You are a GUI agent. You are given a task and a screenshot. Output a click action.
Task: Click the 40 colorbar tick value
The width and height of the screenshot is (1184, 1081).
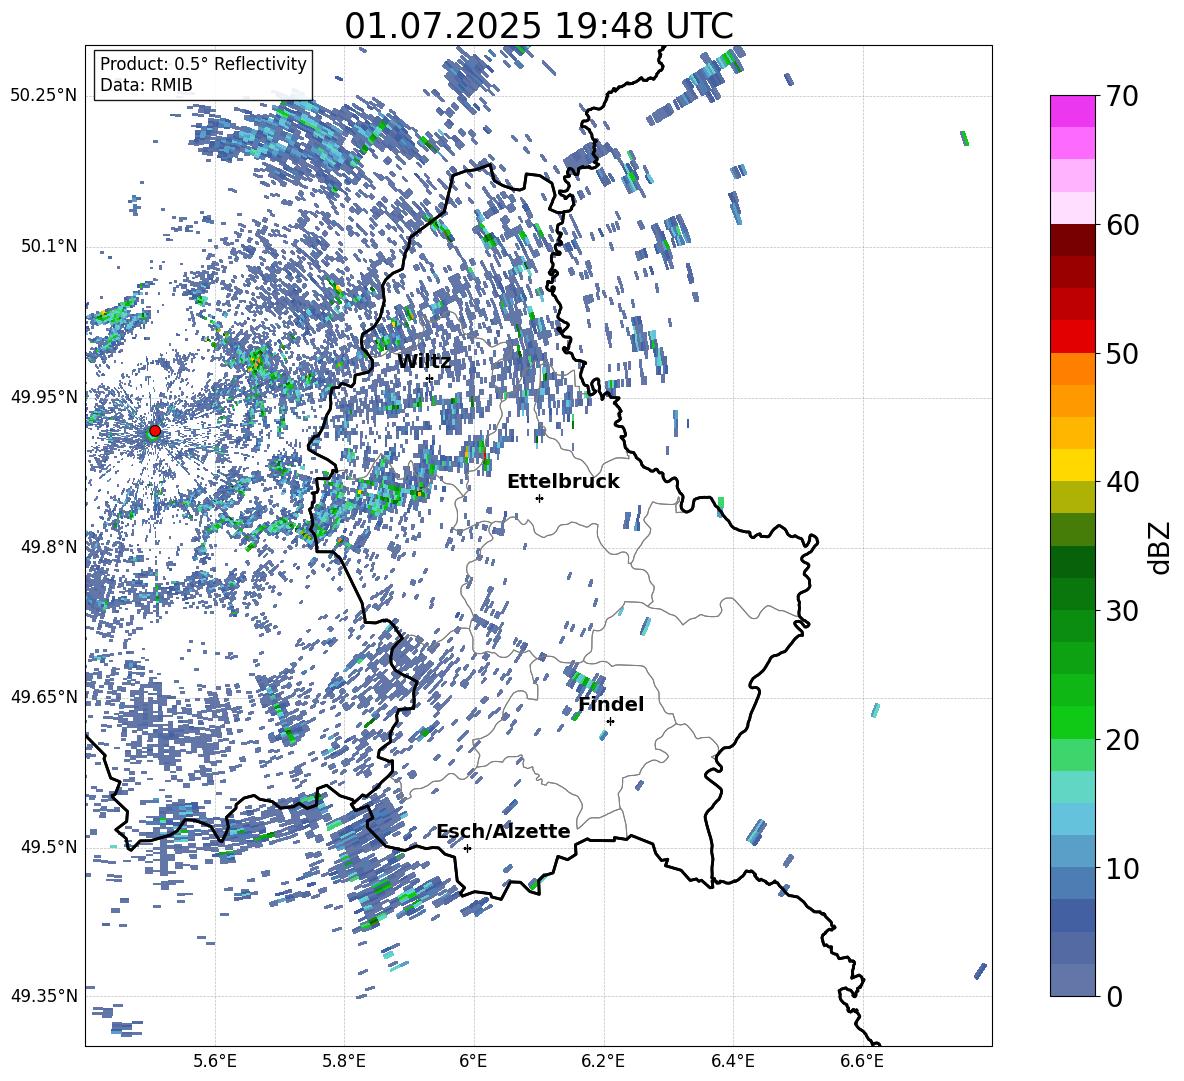coord(1122,482)
